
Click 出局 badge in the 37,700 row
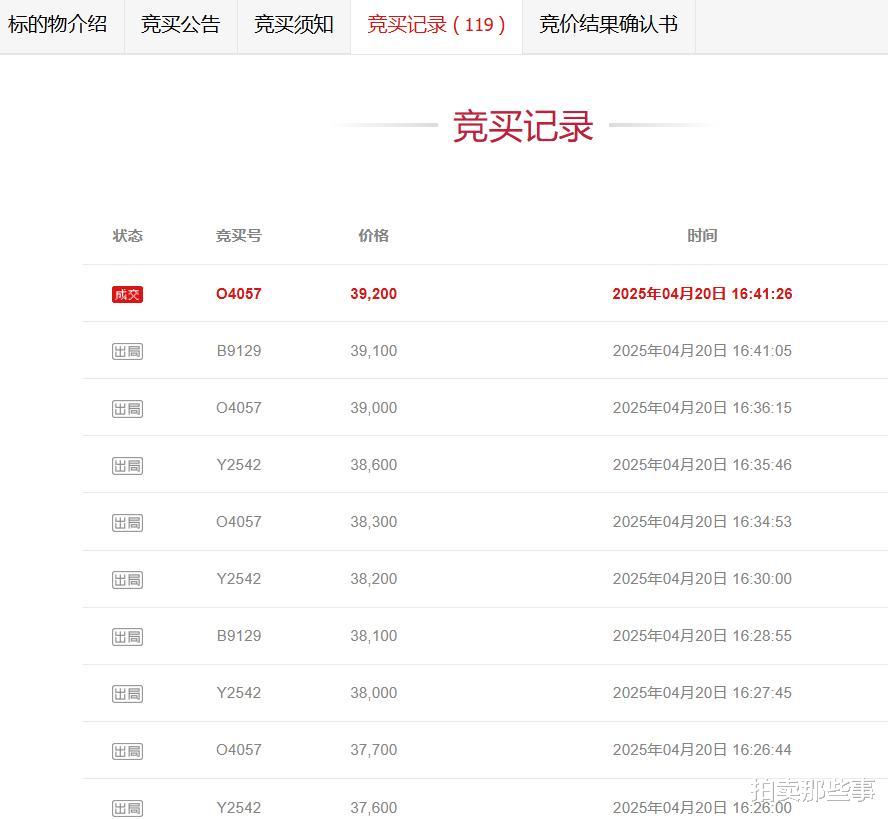(x=127, y=751)
